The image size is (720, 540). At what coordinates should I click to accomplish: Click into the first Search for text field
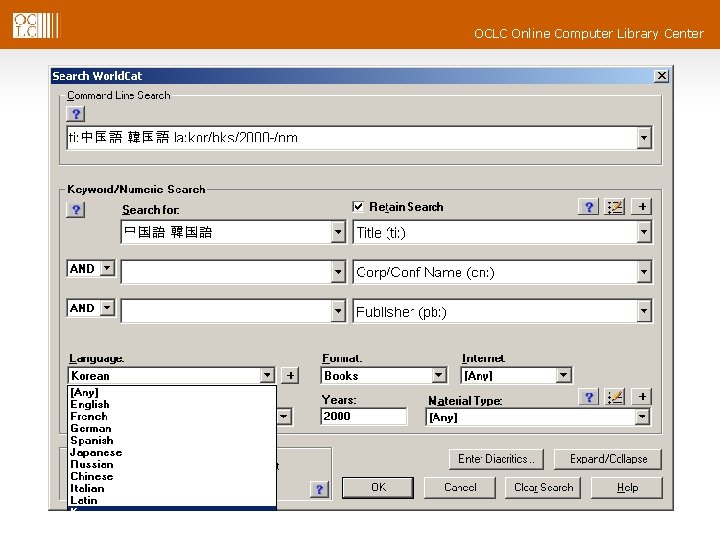[226, 232]
